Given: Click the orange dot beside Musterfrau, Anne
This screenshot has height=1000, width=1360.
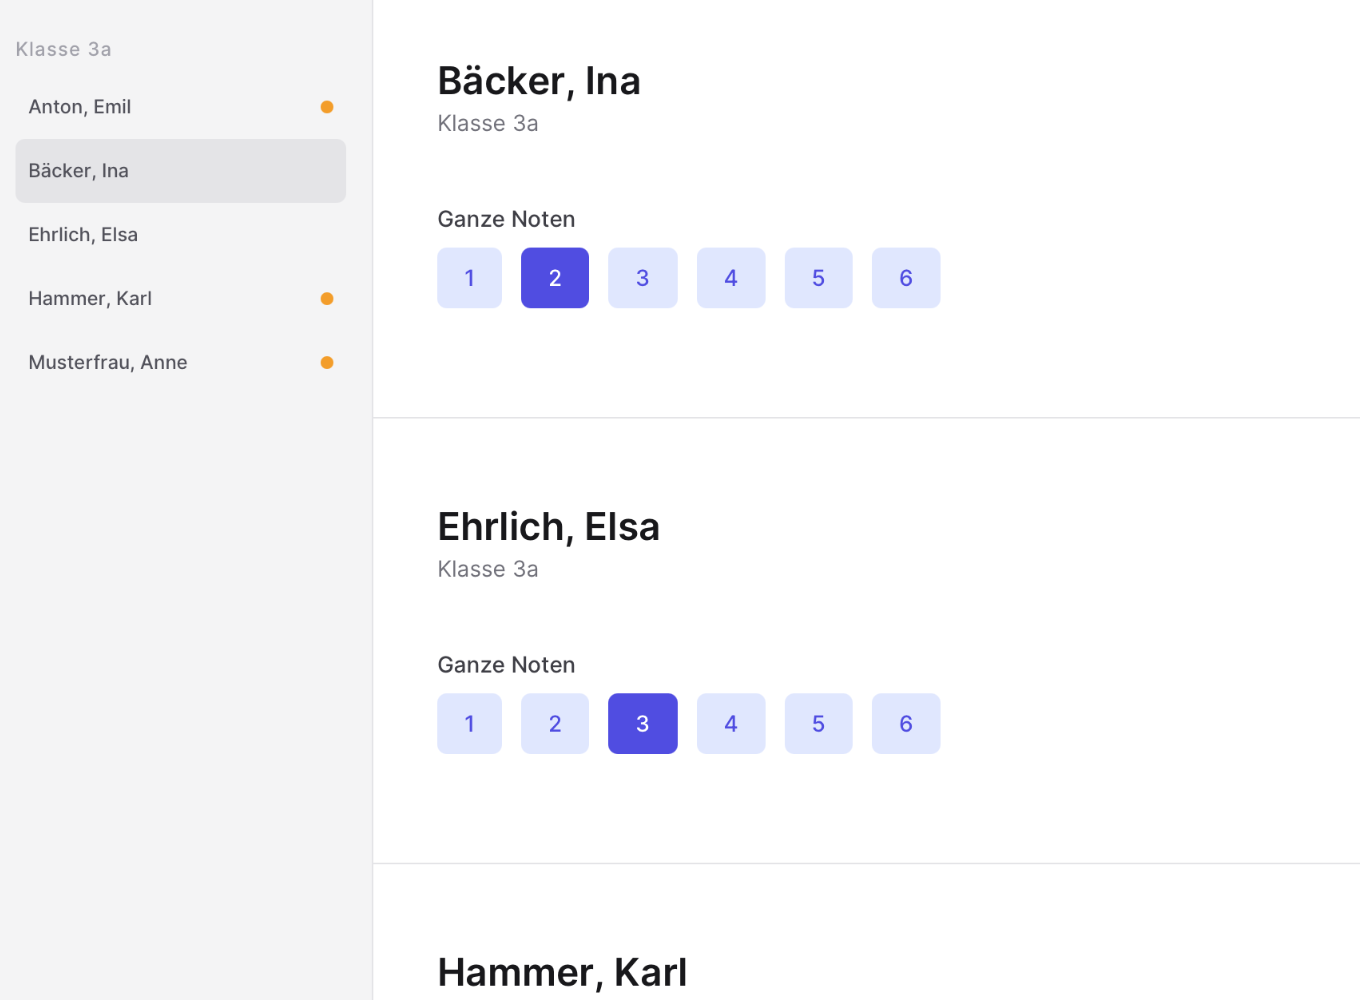Looking at the screenshot, I should tap(327, 362).
